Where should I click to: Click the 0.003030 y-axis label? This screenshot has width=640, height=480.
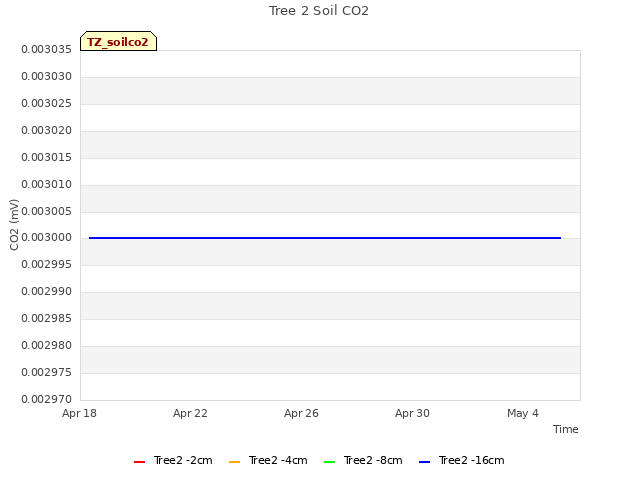(47, 76)
